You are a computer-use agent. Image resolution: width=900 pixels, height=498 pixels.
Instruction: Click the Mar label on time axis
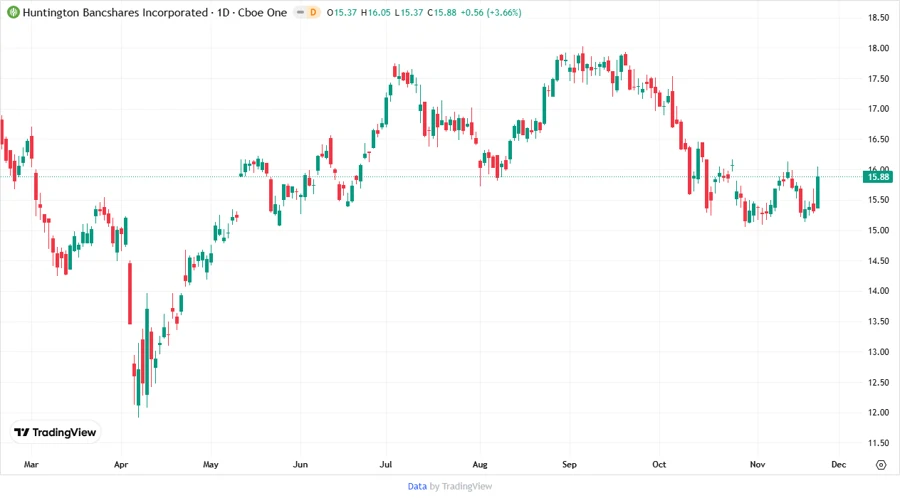coord(31,464)
